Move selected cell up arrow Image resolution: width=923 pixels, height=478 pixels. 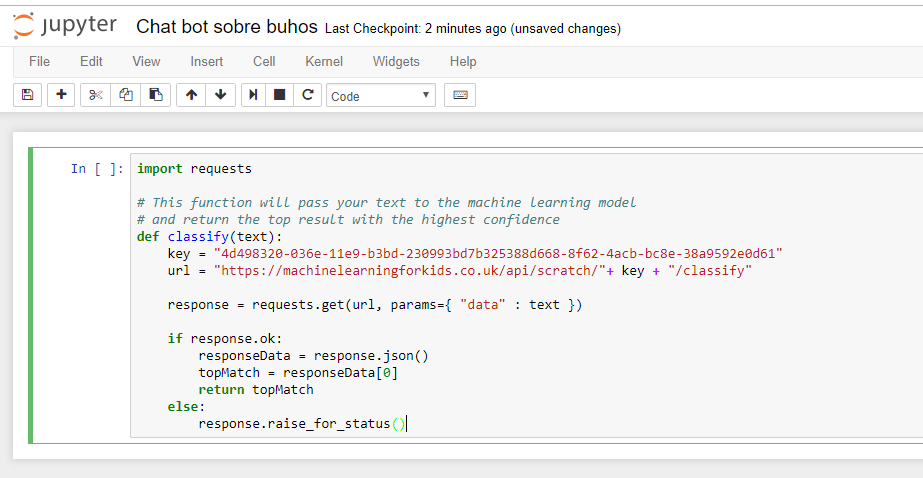(191, 95)
